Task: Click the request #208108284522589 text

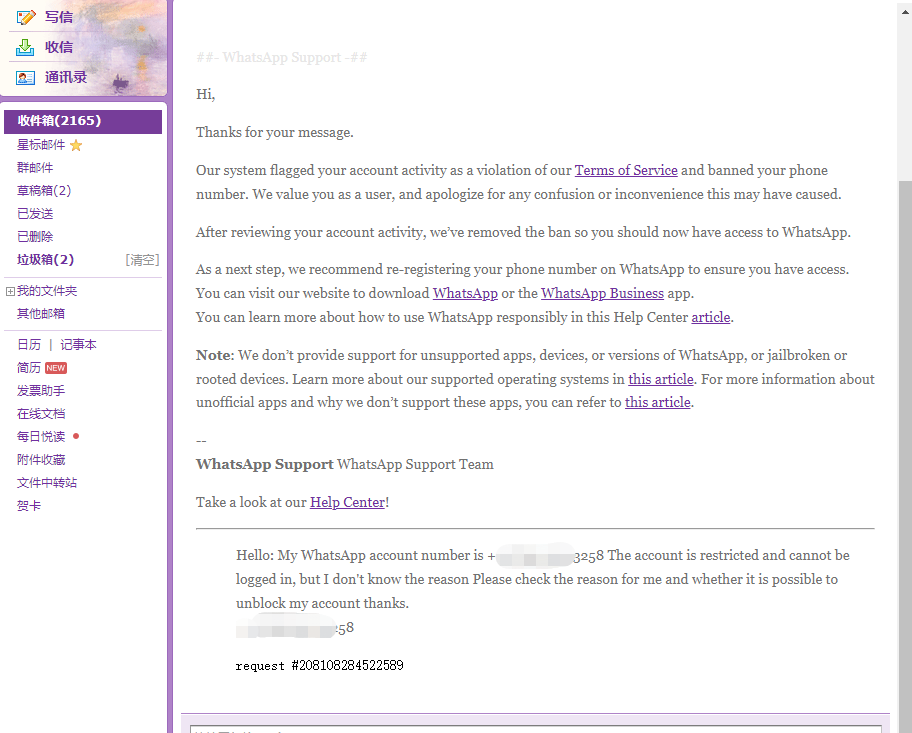Action: point(319,666)
